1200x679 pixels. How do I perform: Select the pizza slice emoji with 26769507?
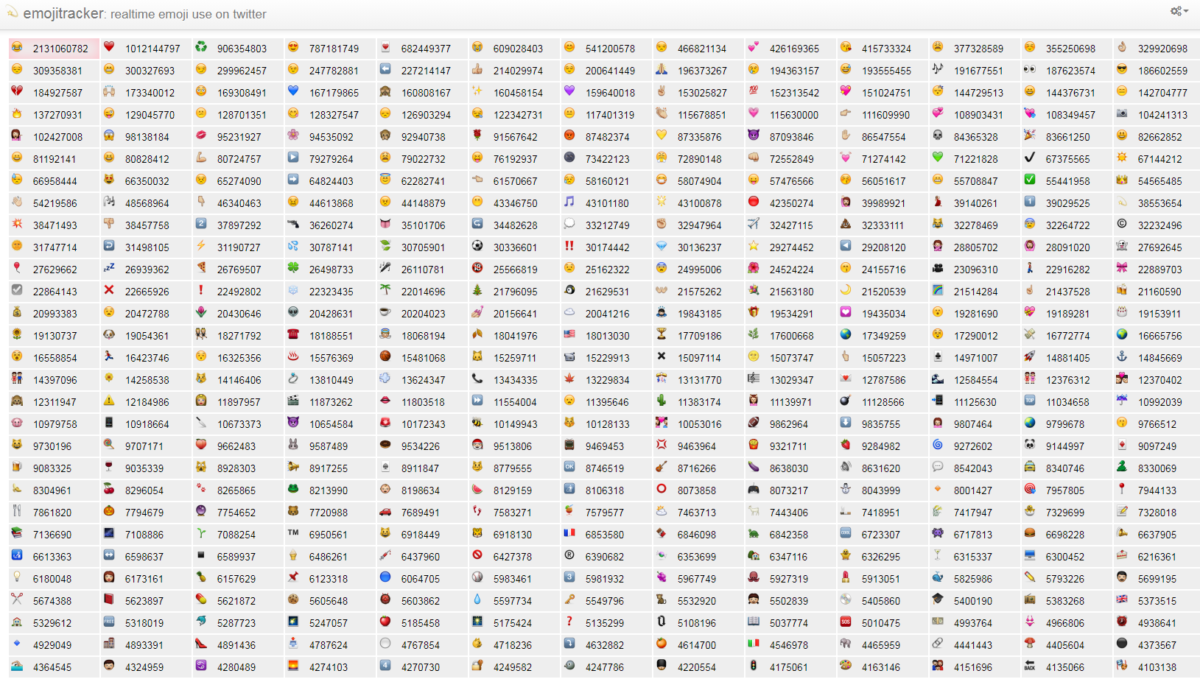201,268
